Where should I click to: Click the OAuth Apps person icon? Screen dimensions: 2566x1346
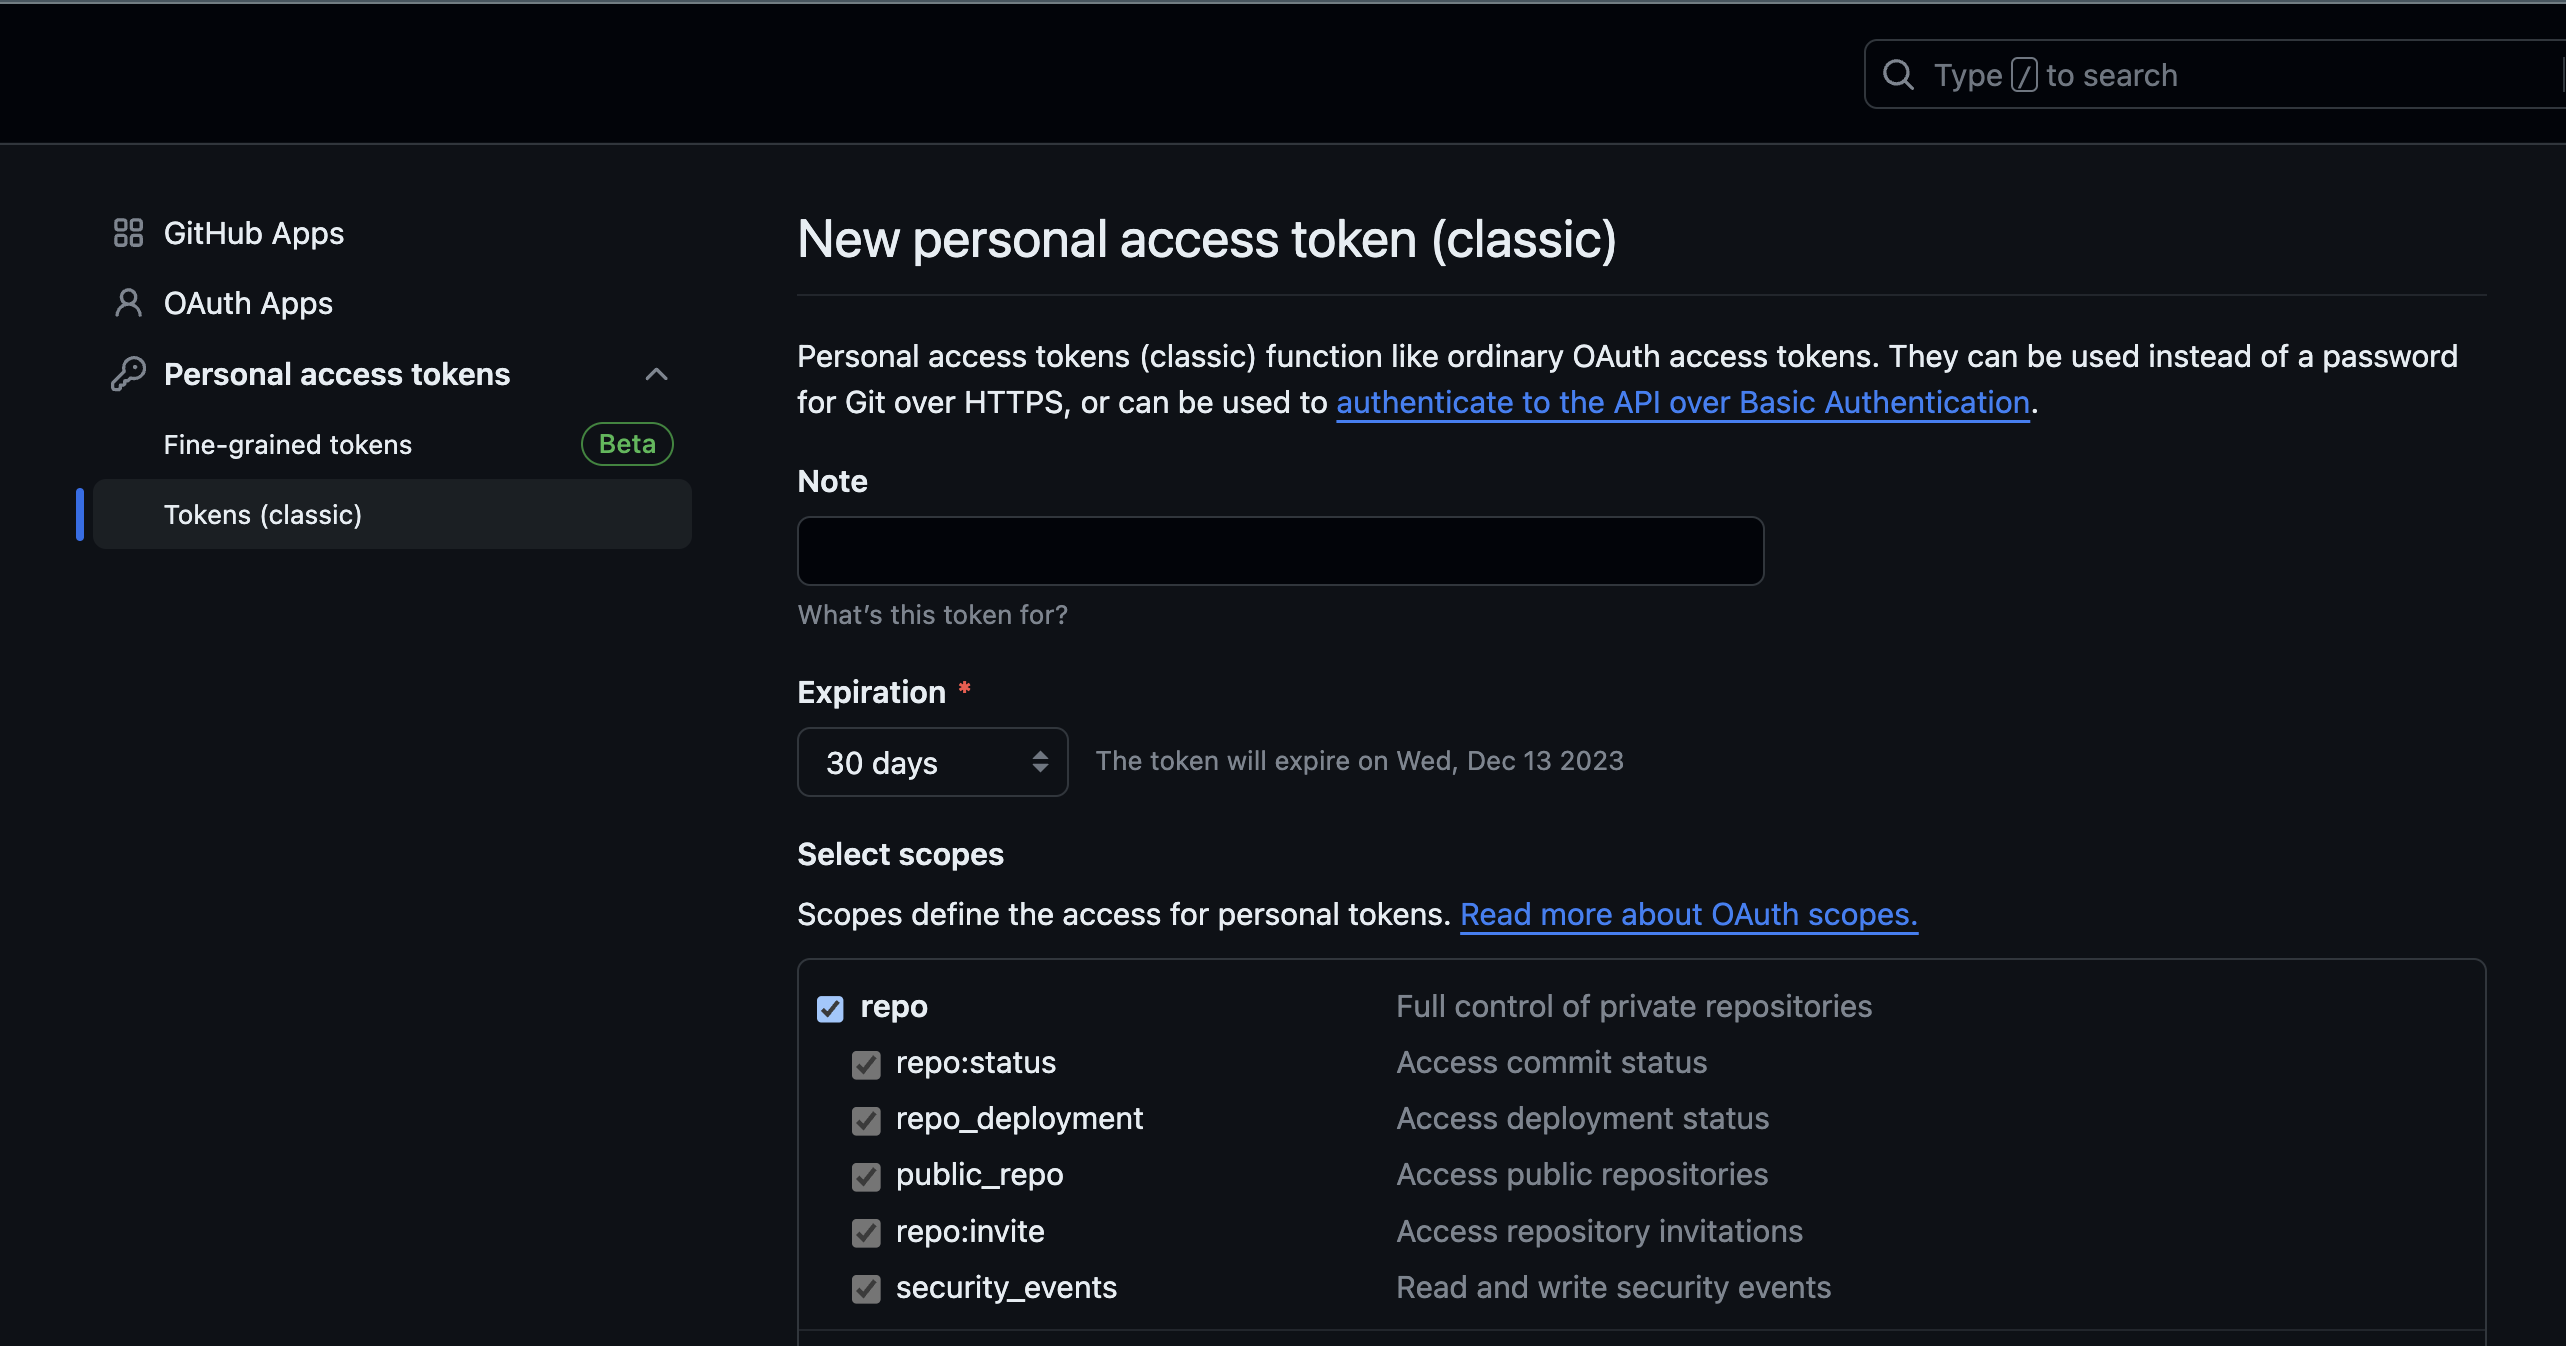pyautogui.click(x=128, y=303)
